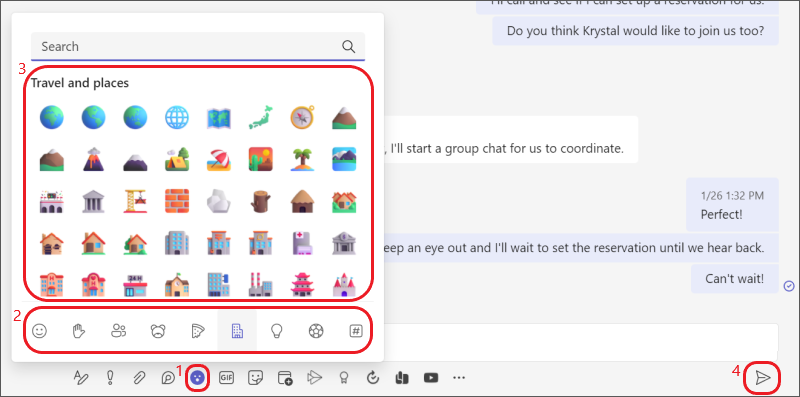Viewport: 800px width, 397px height.
Task: Switch to the Activities soccer ball category
Action: (x=316, y=331)
